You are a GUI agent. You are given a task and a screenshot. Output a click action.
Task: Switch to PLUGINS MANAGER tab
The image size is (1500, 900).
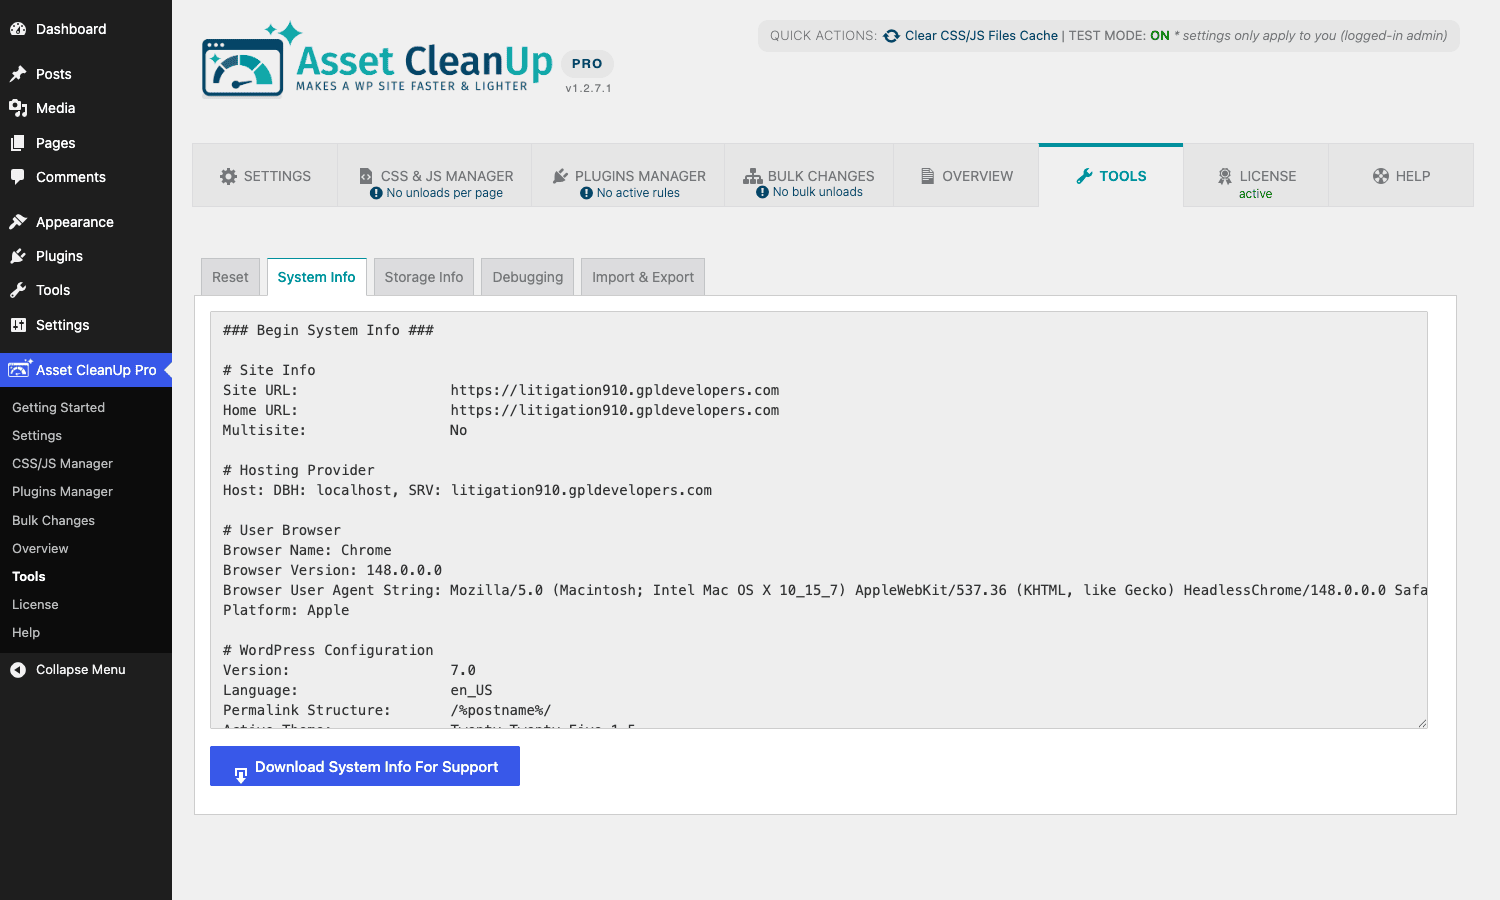pyautogui.click(x=629, y=176)
